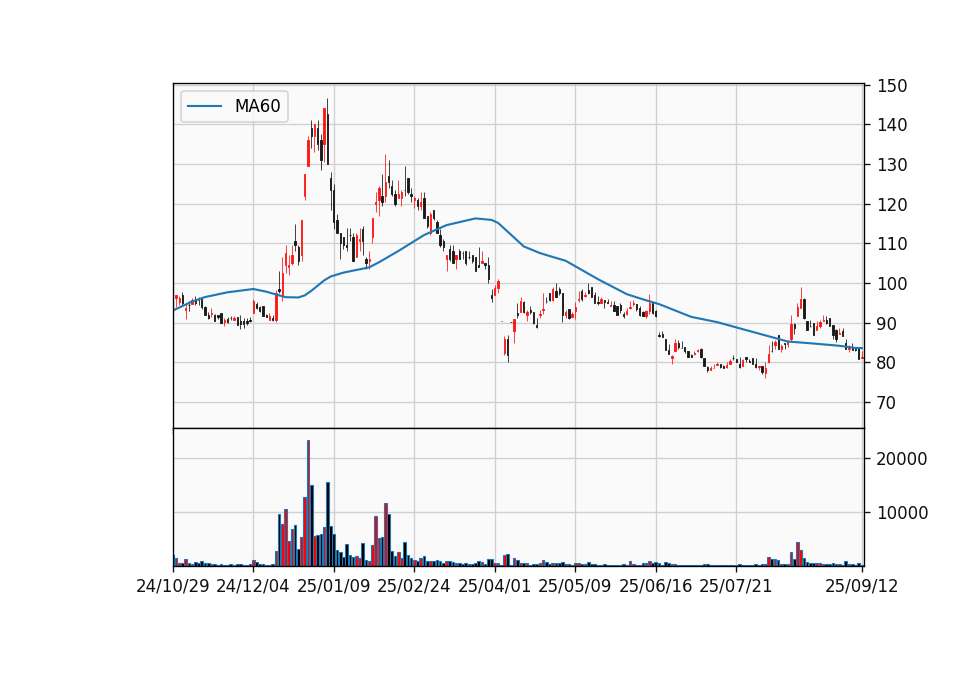The width and height of the screenshot is (960, 690).
Task: Click the 130 price axis label
Action: (892, 165)
